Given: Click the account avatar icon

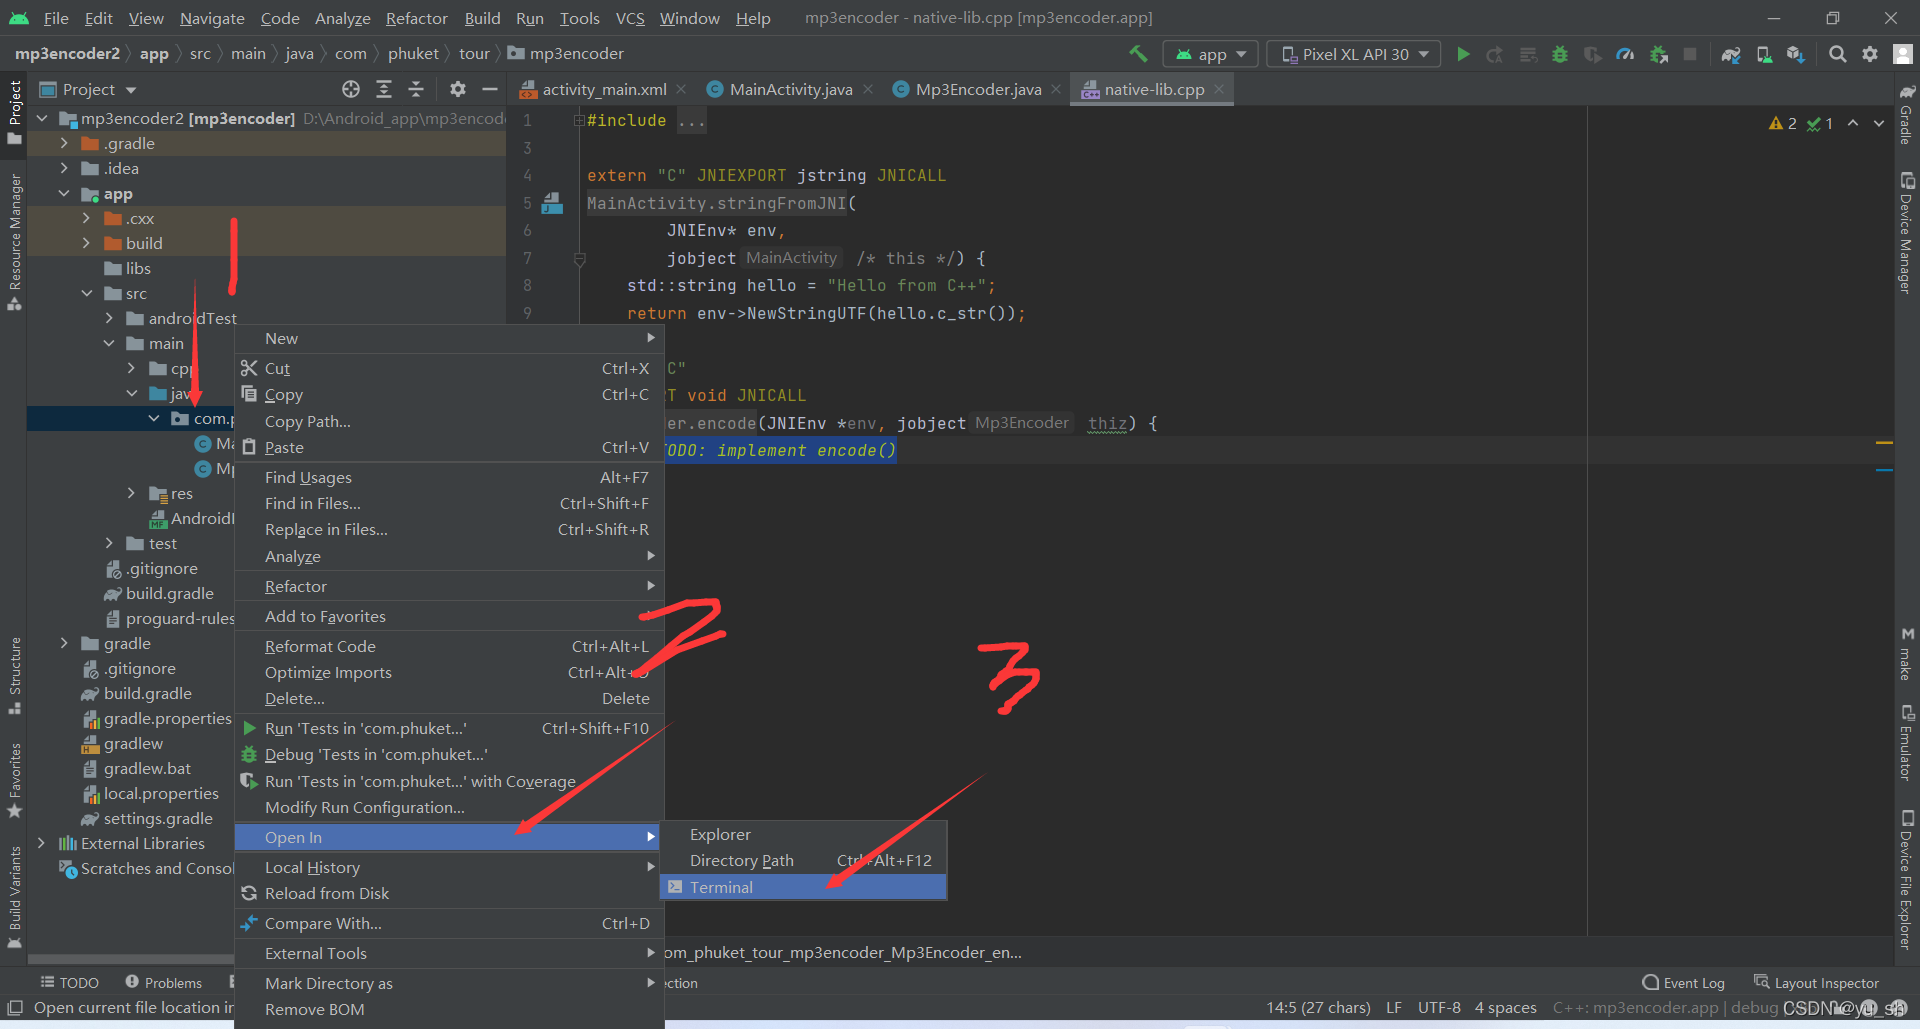Looking at the screenshot, I should (x=1903, y=54).
